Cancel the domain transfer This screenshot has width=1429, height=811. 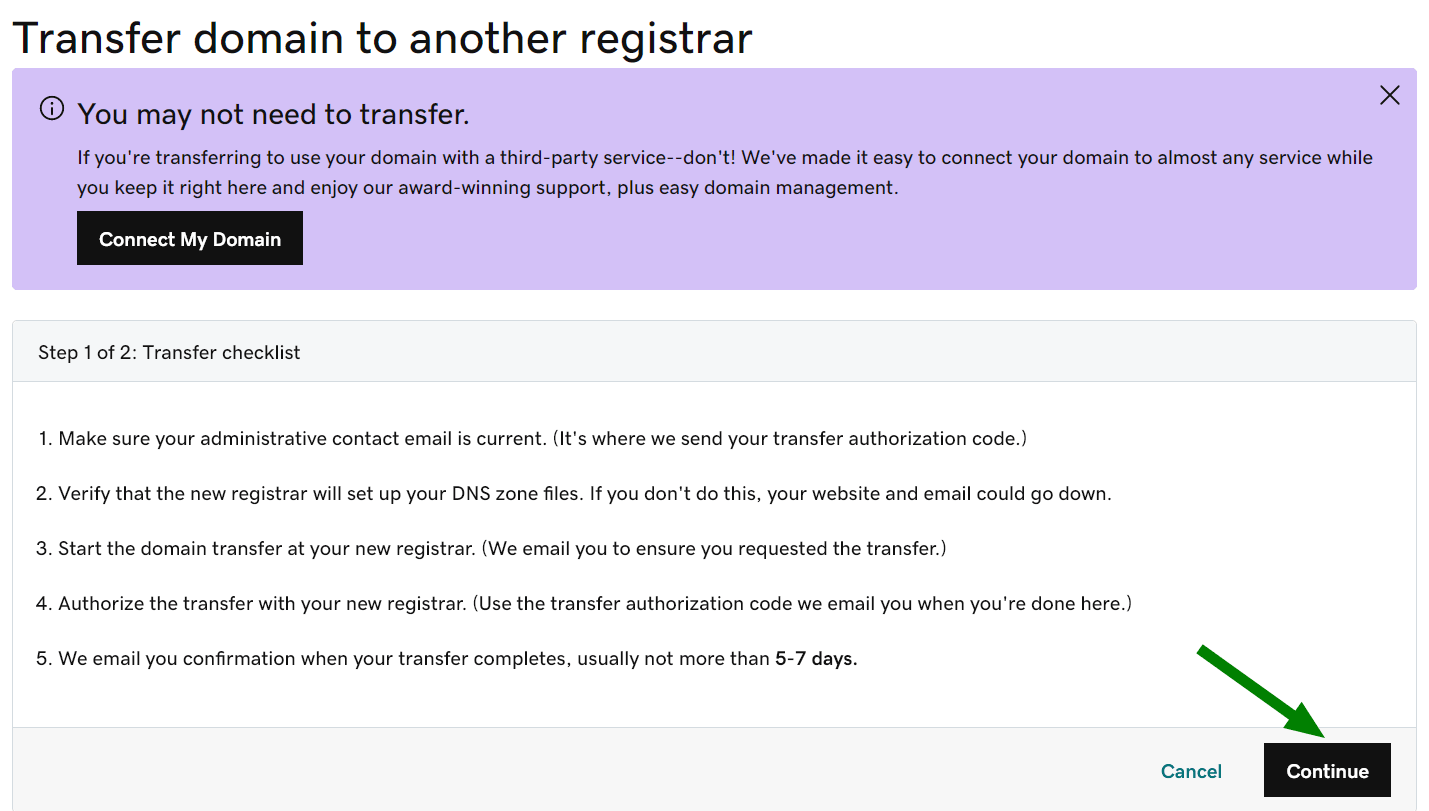click(1191, 771)
